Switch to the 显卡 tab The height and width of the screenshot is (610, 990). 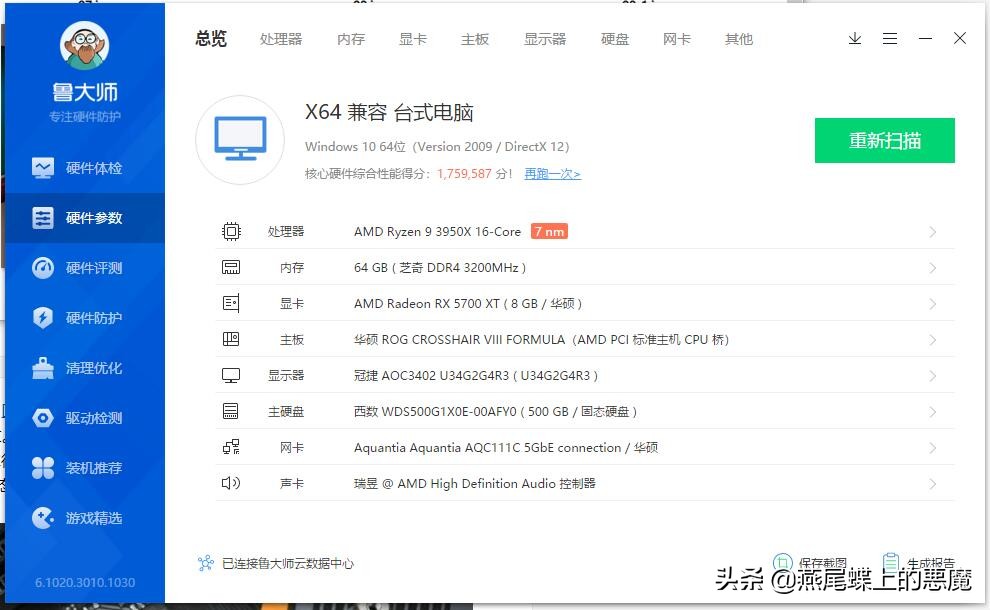(413, 39)
